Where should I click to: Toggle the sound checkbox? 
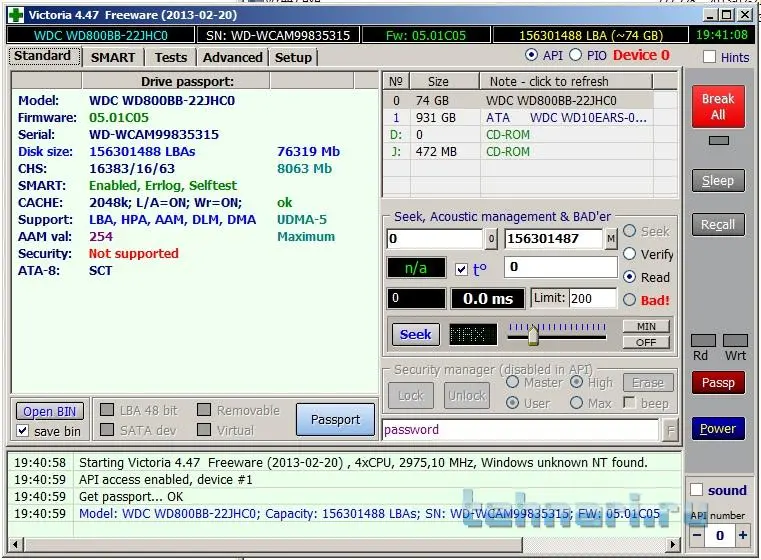[x=697, y=490]
